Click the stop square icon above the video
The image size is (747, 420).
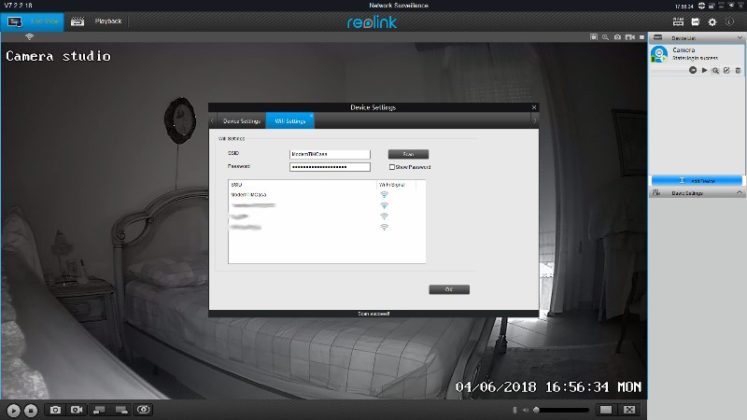click(642, 37)
